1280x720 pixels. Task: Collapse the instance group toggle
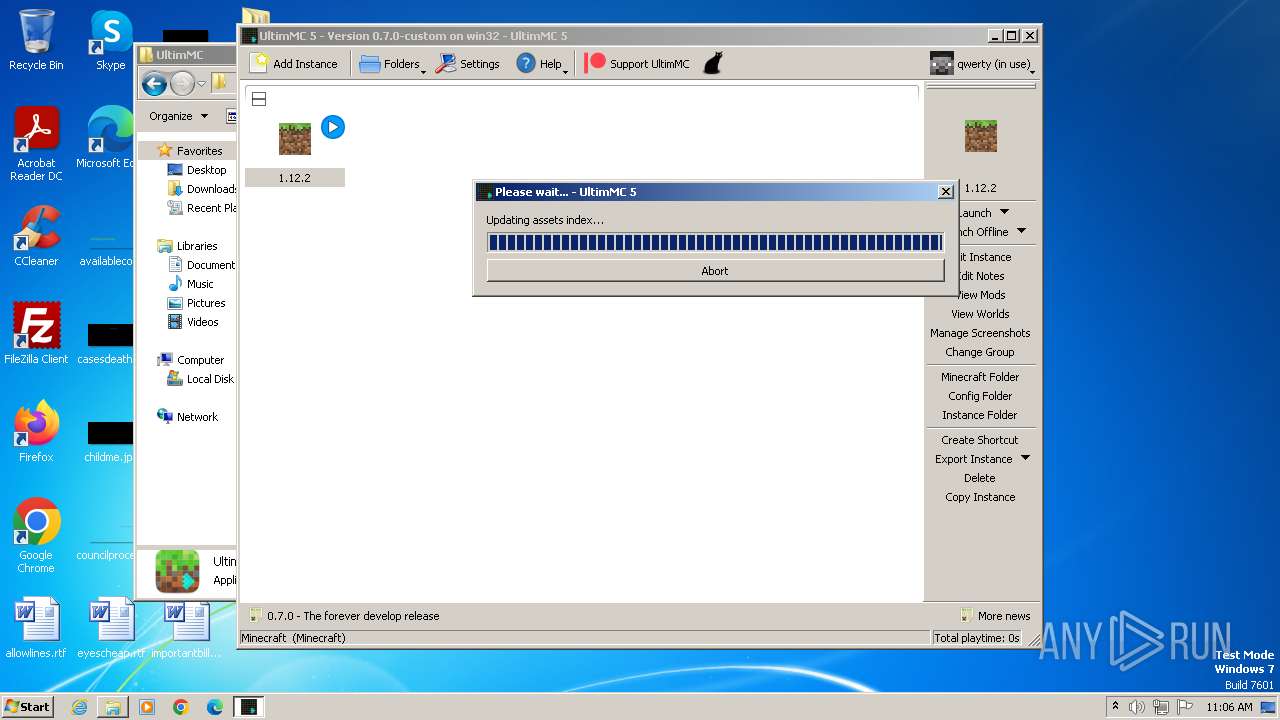258,99
